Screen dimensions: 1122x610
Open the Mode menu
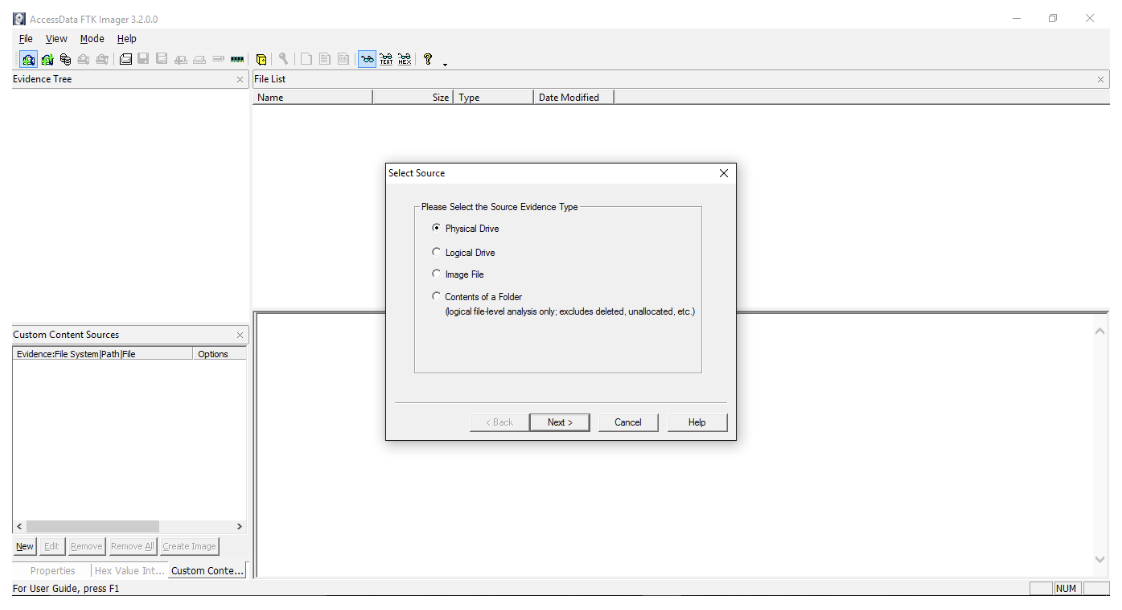(x=92, y=39)
